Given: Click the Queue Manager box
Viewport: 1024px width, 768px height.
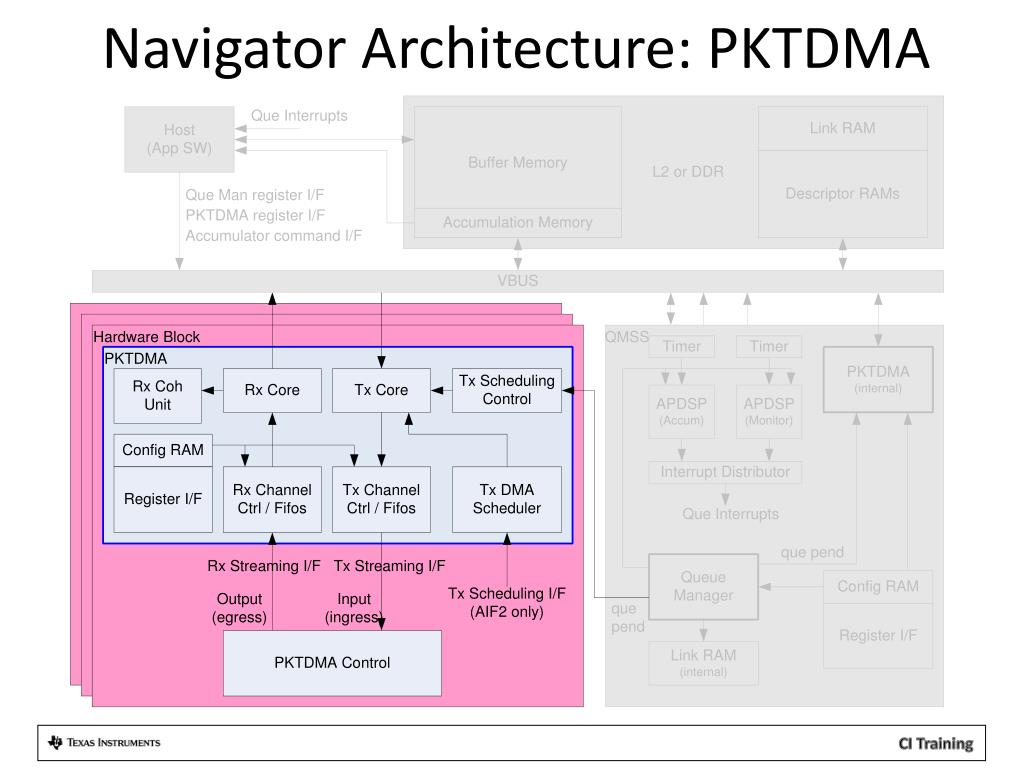Looking at the screenshot, I should [703, 586].
